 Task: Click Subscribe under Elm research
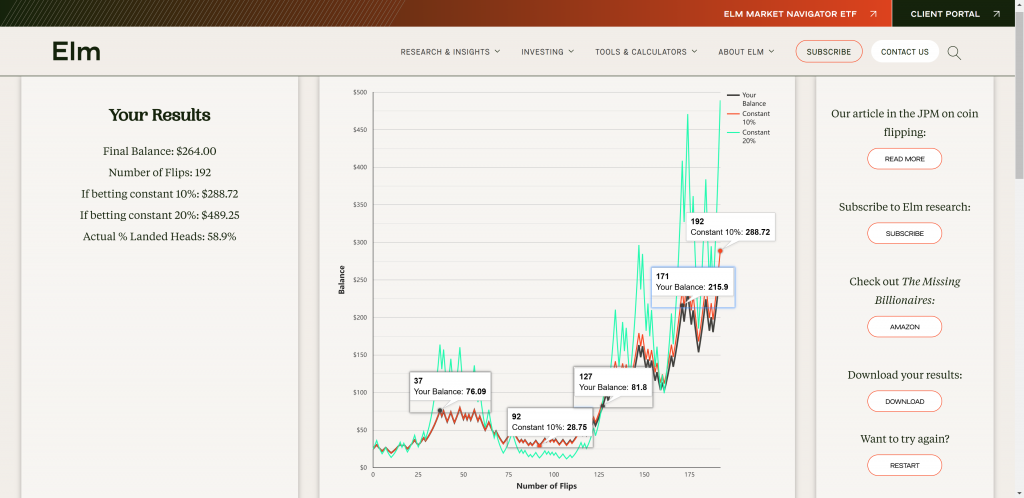tap(904, 233)
